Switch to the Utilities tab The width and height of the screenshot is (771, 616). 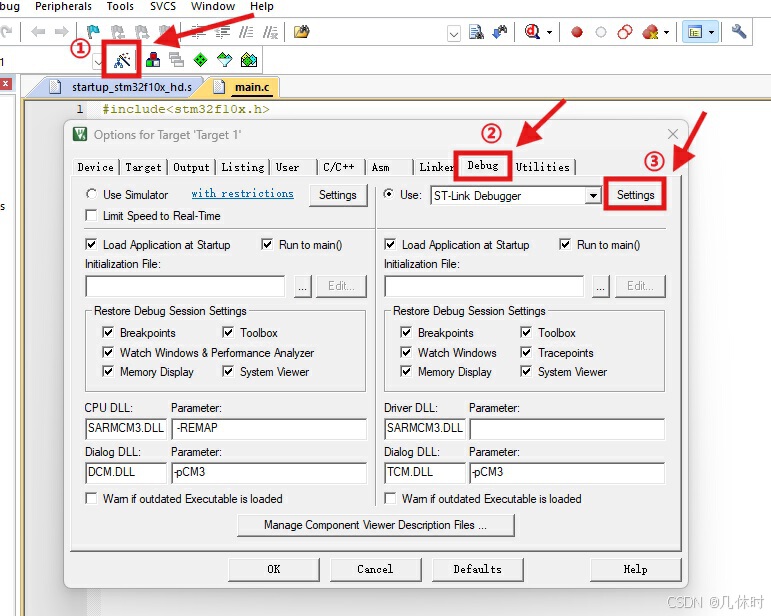[x=543, y=167]
